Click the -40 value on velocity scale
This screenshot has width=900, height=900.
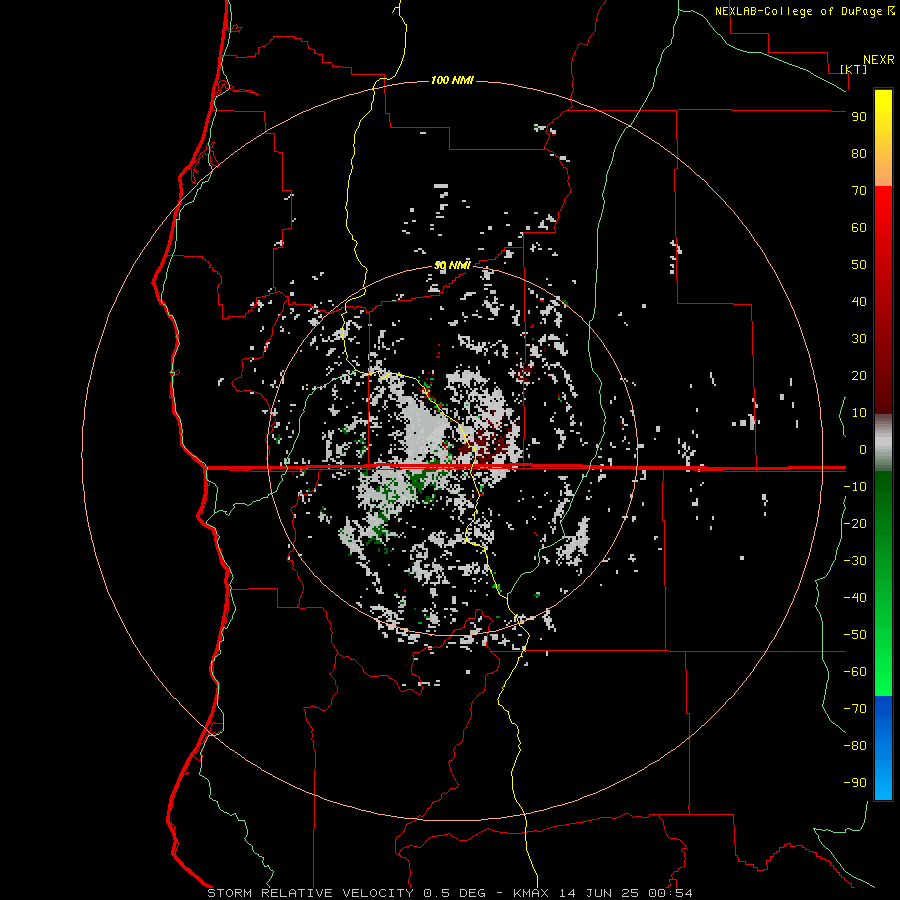coord(855,598)
